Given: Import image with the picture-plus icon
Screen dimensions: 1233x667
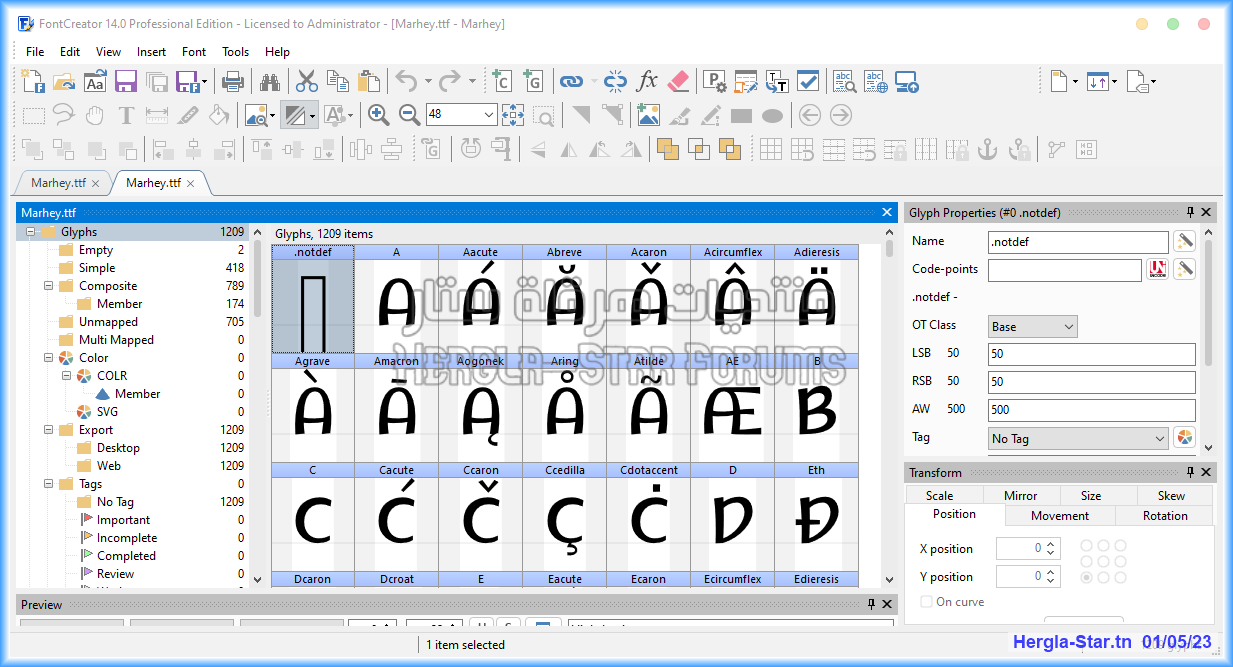Looking at the screenshot, I should coord(648,115).
